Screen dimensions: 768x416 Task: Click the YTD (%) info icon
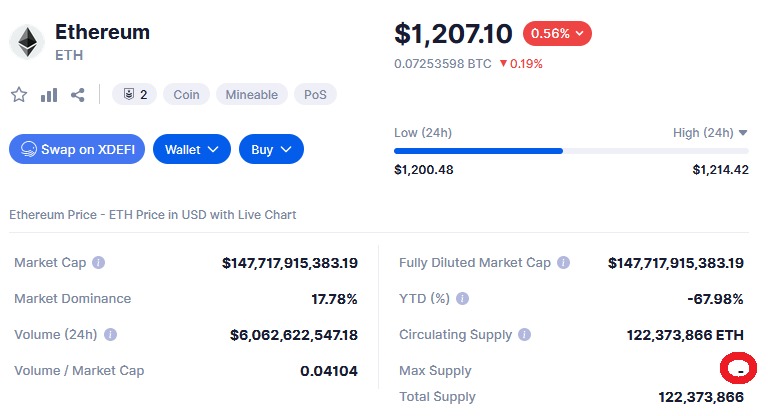(462, 298)
